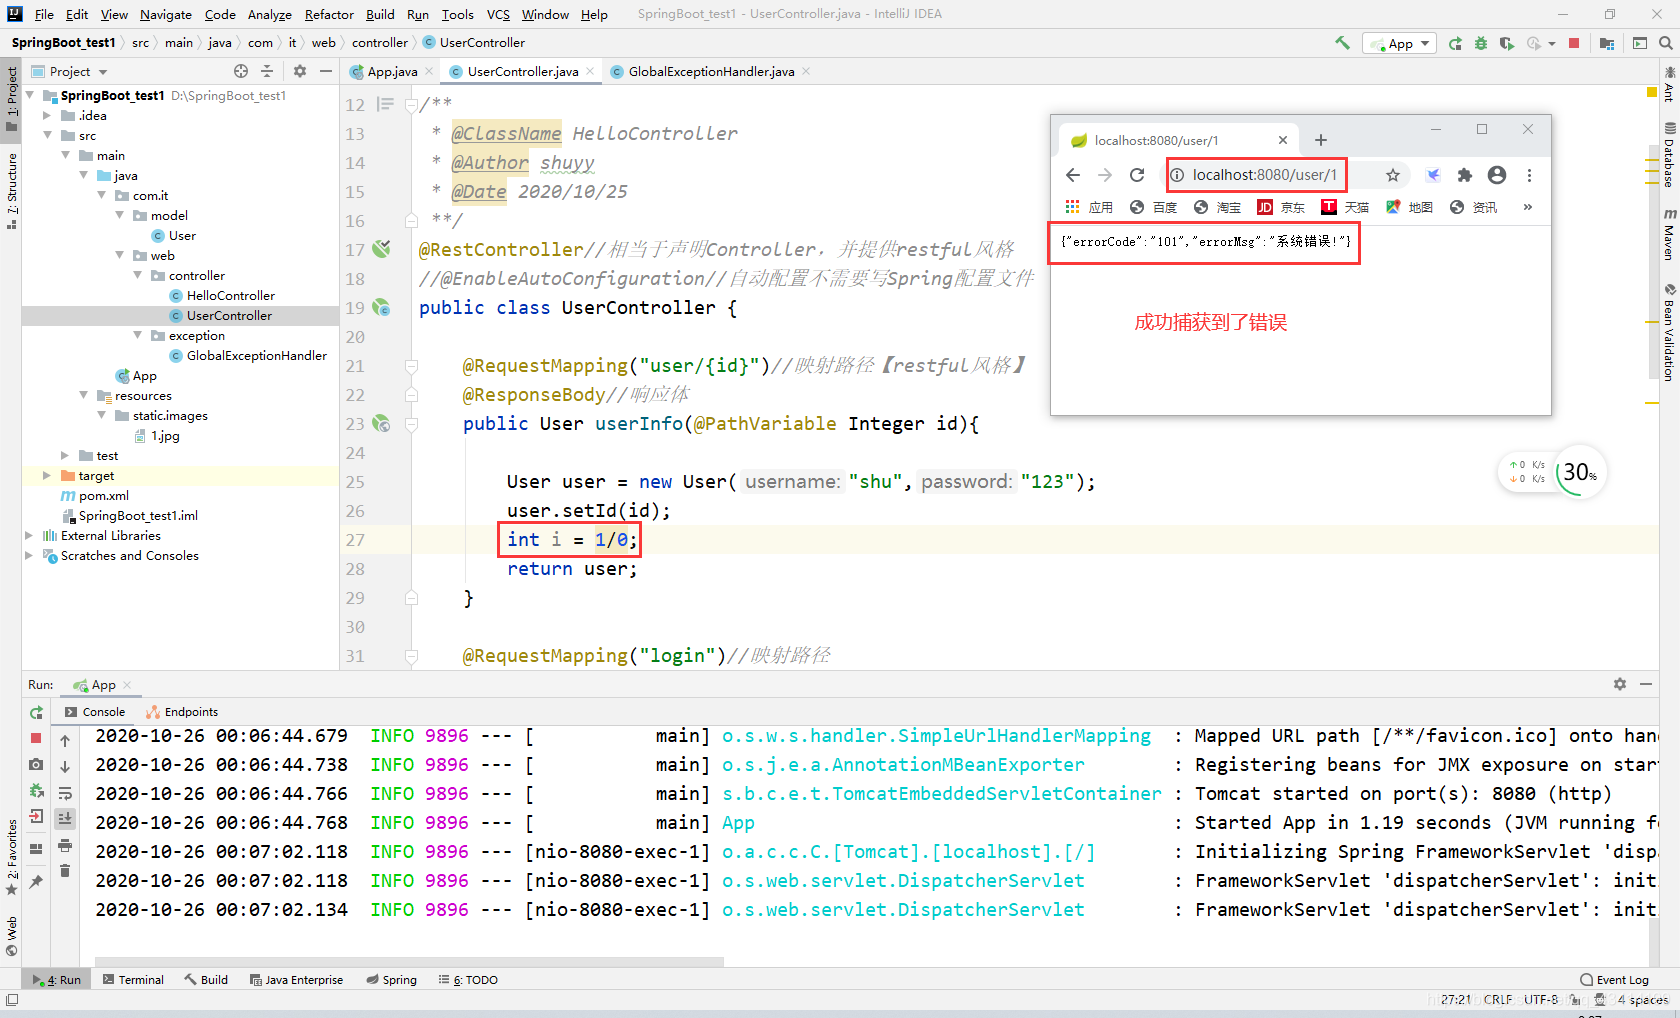Click the print icon in Run panel
The image size is (1680, 1018).
point(65,846)
